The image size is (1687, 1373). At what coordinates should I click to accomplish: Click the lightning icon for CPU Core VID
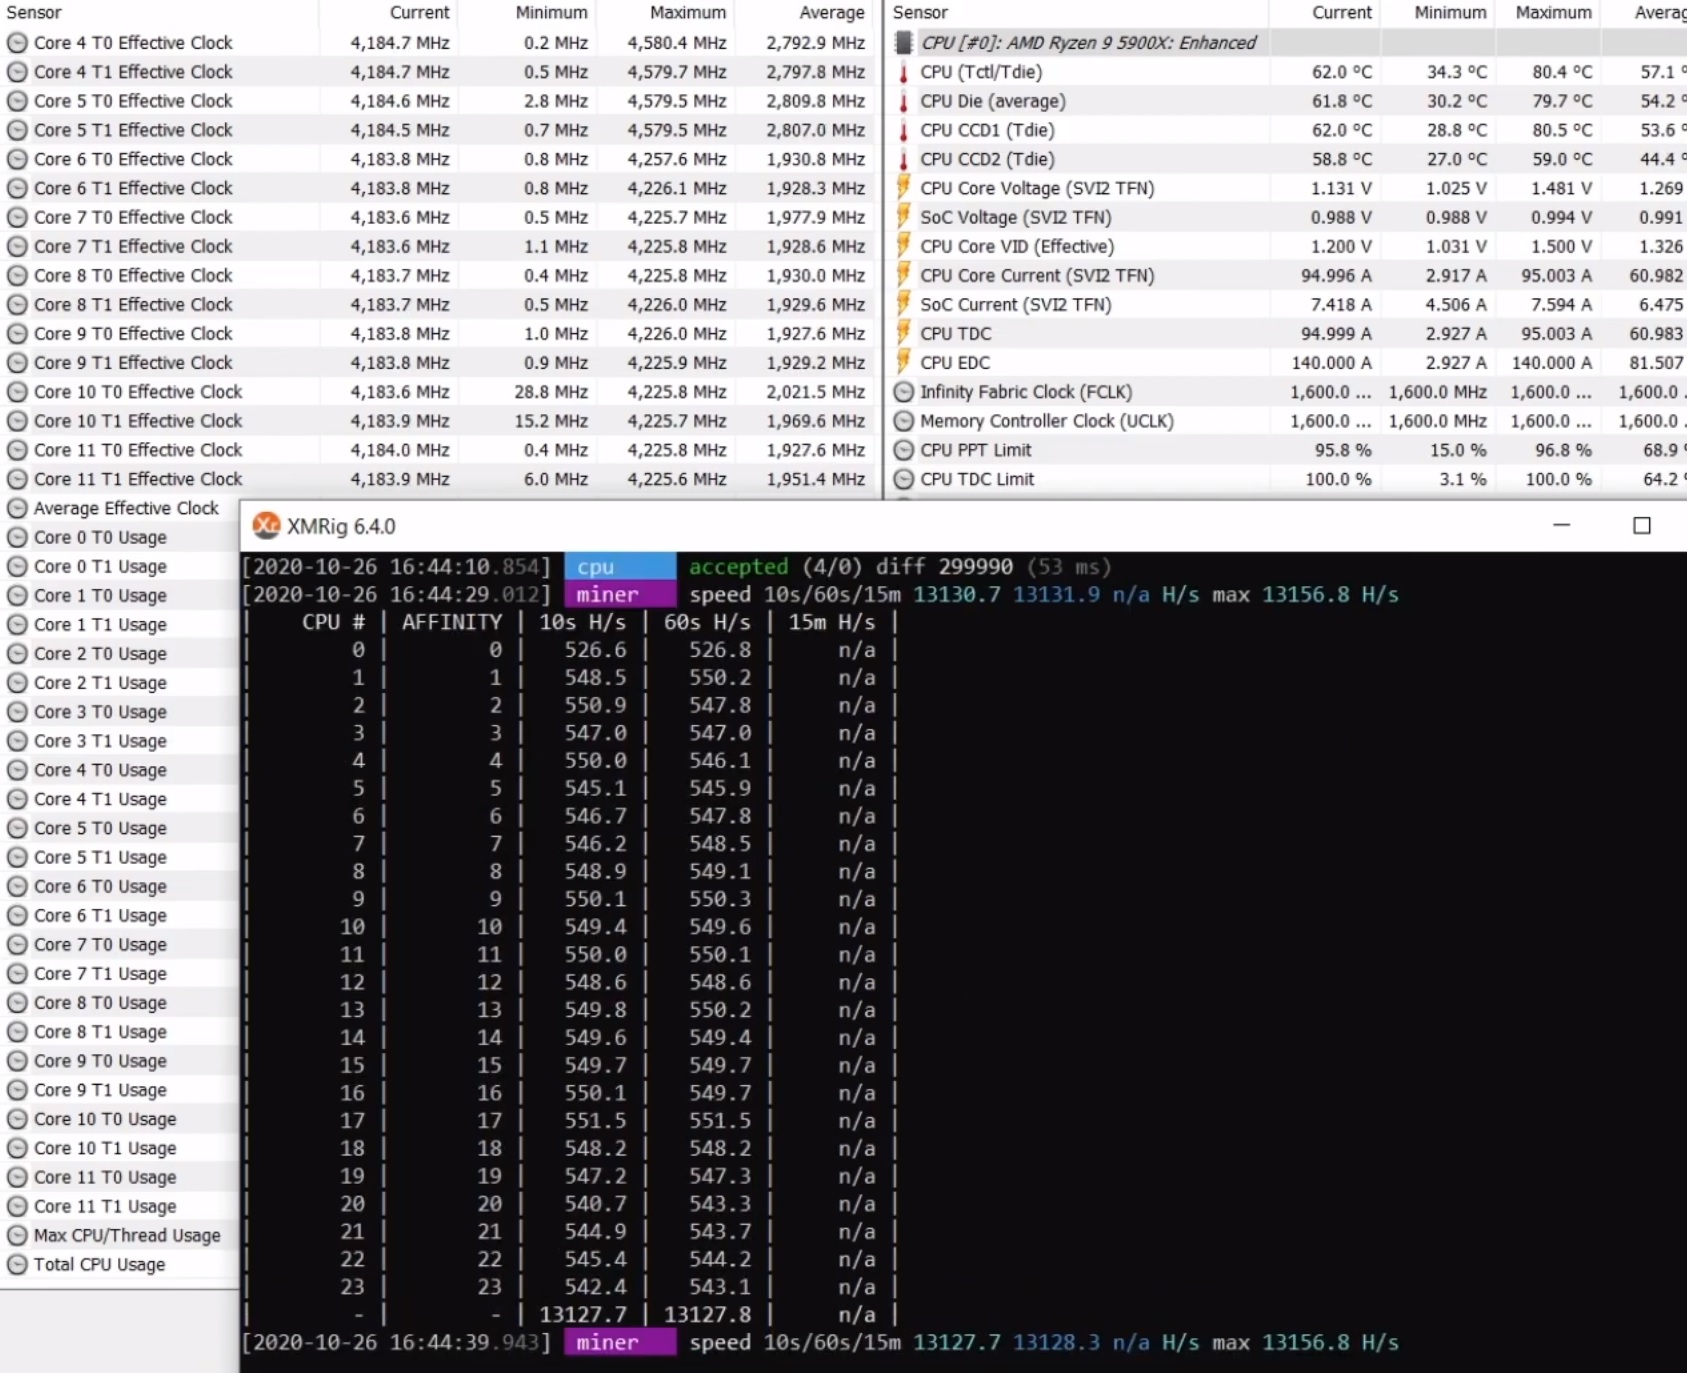tap(904, 246)
